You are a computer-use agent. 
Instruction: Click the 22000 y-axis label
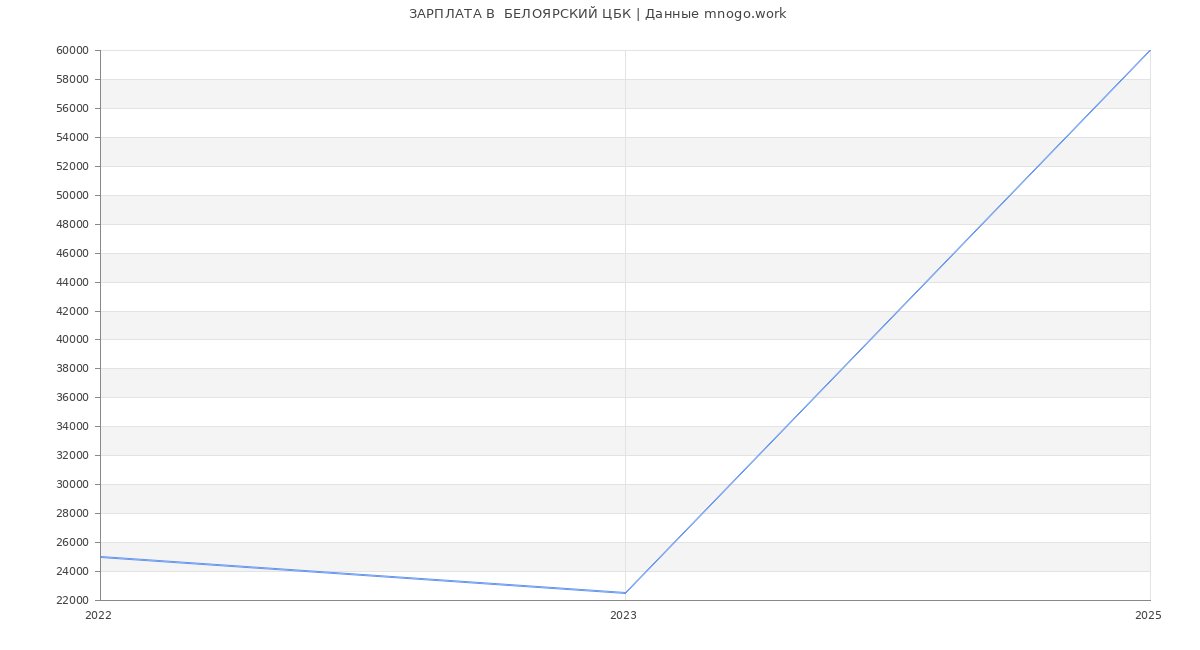click(x=73, y=600)
